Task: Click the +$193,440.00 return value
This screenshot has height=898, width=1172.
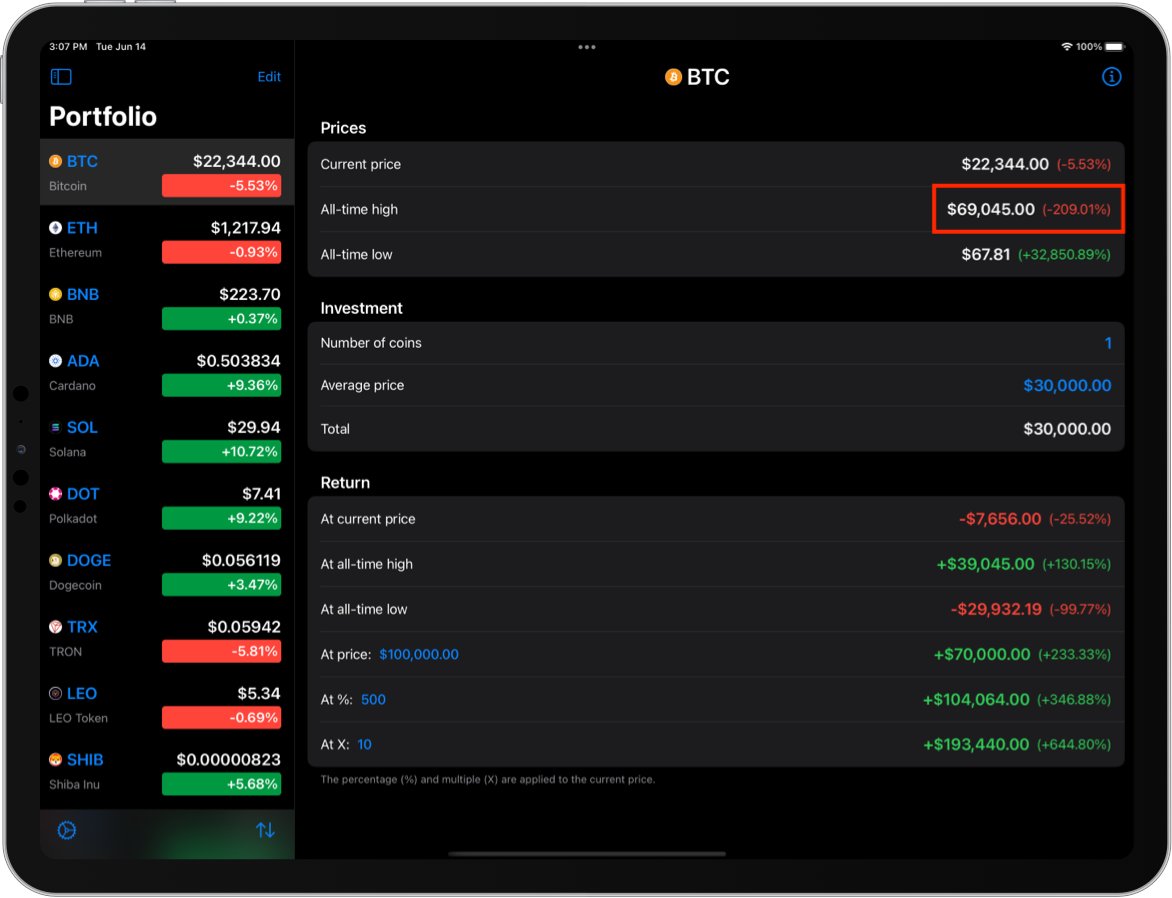Action: tap(975, 745)
